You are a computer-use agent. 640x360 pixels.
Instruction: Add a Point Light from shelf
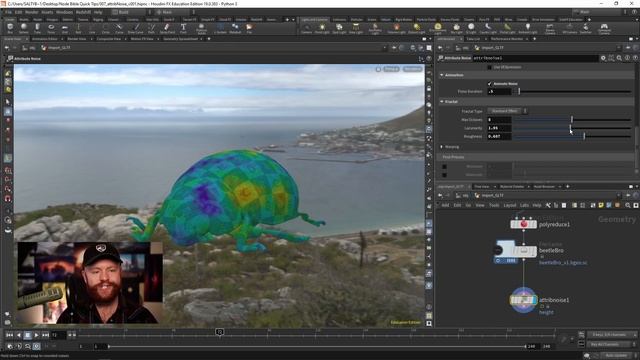coord(322,28)
